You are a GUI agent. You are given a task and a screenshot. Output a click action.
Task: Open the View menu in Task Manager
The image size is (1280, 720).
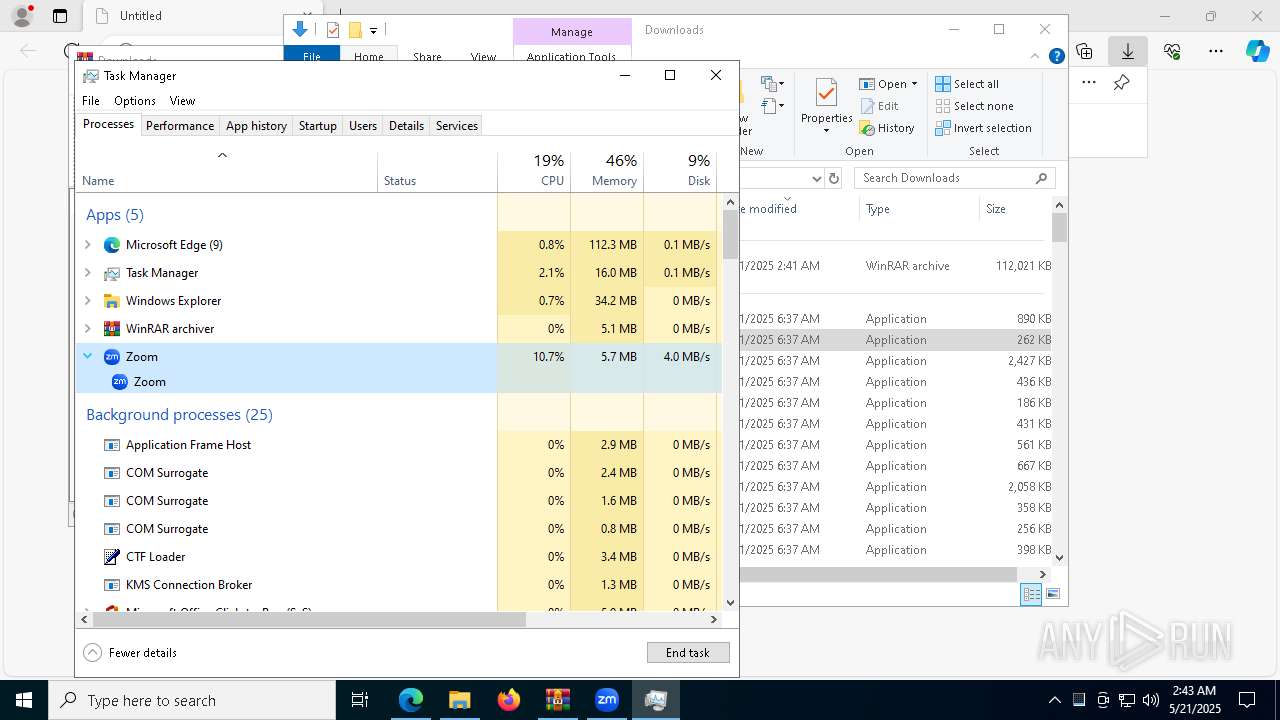(x=182, y=101)
